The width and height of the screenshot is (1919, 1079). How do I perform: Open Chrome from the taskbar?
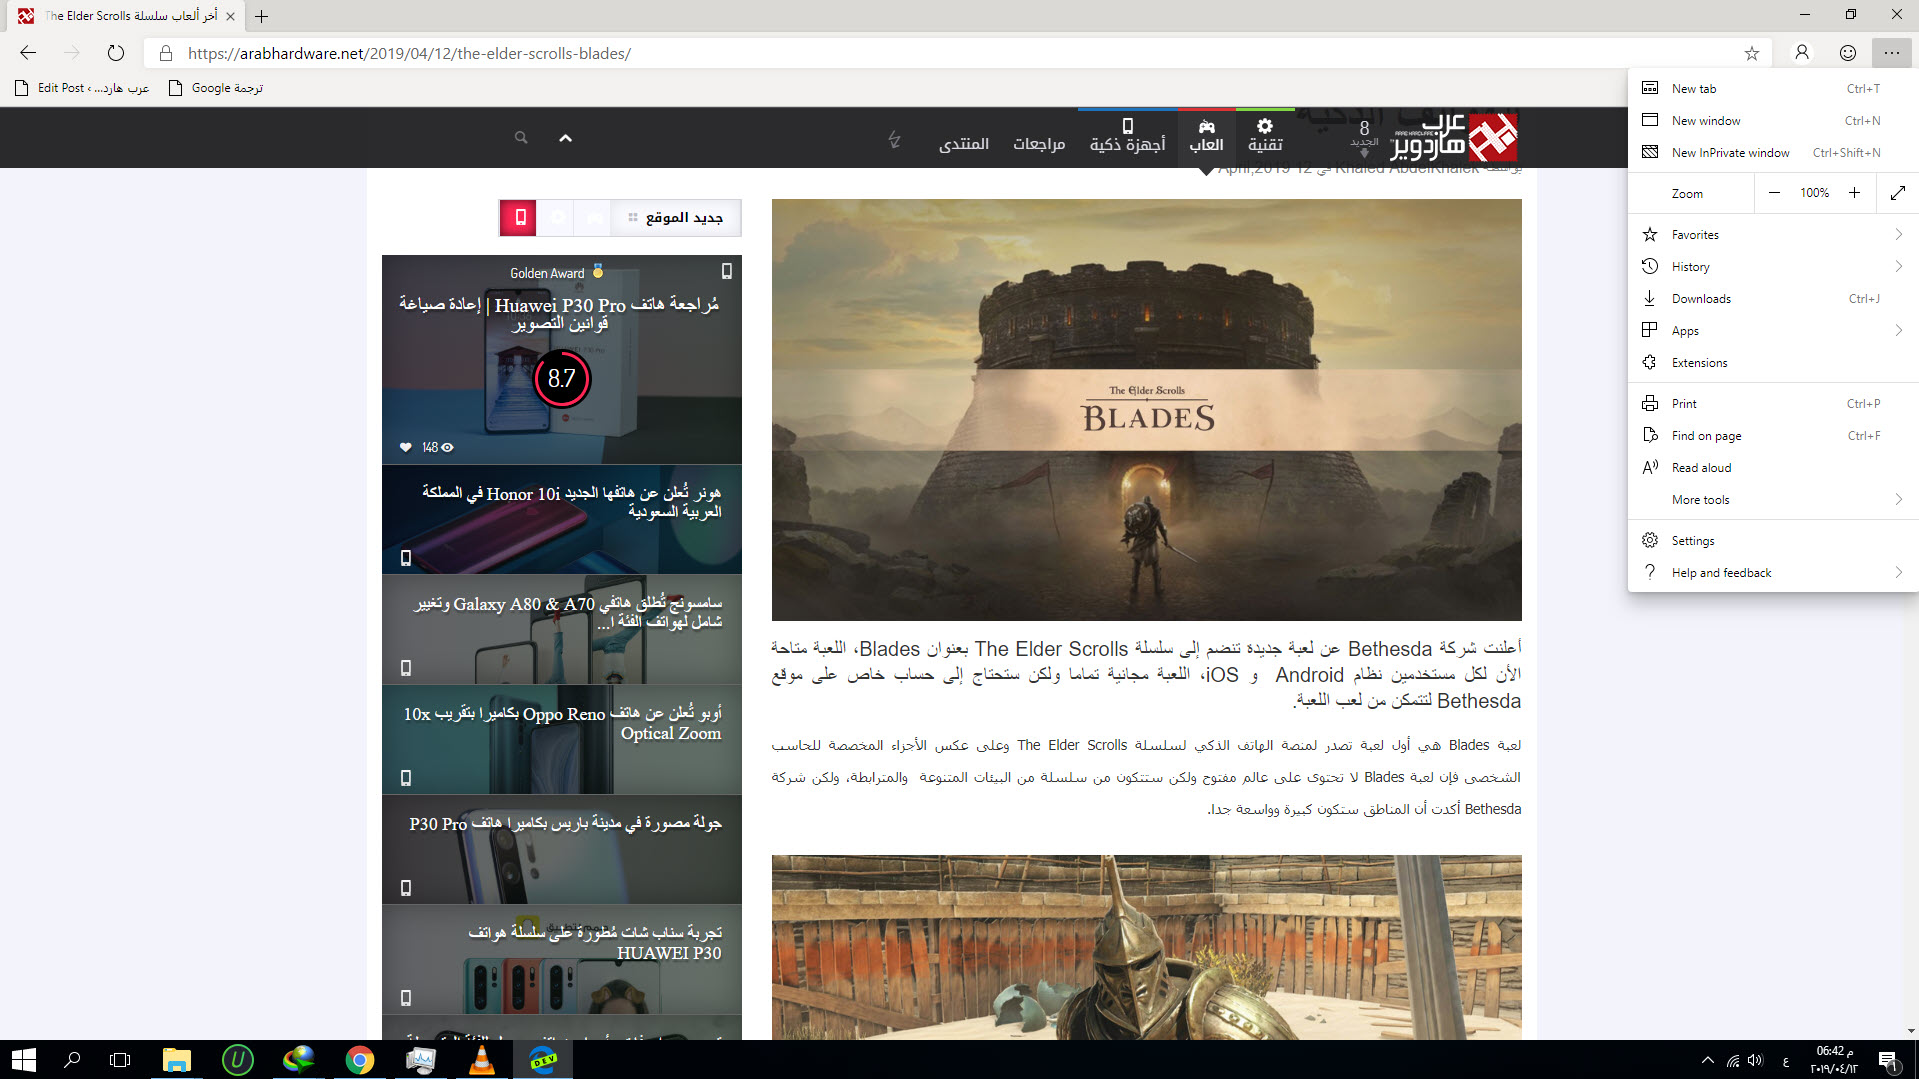(360, 1060)
